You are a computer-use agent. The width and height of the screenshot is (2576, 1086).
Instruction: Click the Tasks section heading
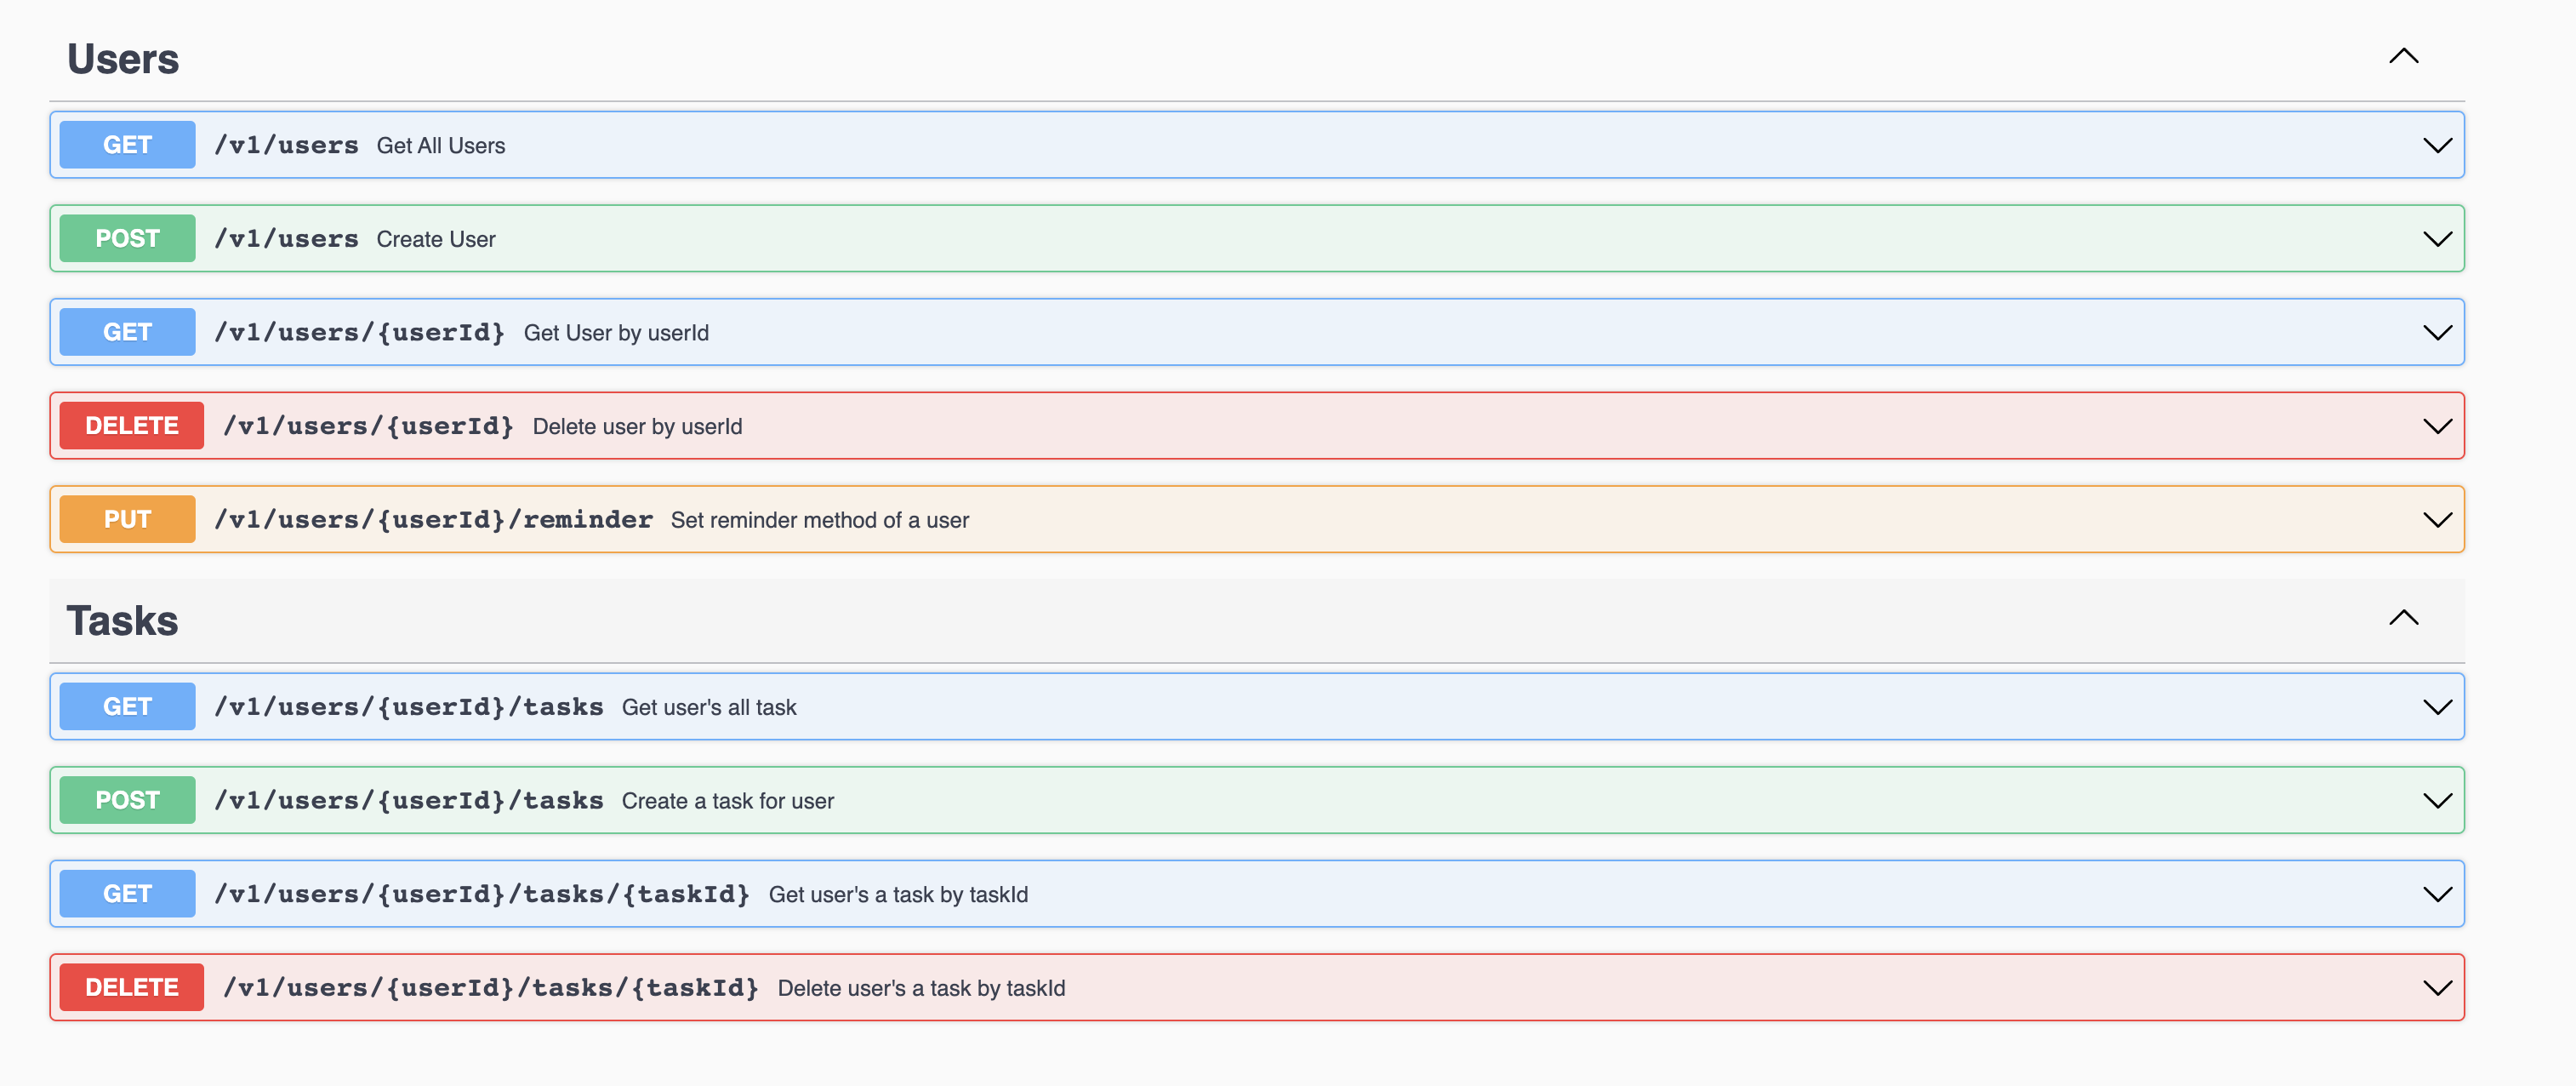(122, 621)
